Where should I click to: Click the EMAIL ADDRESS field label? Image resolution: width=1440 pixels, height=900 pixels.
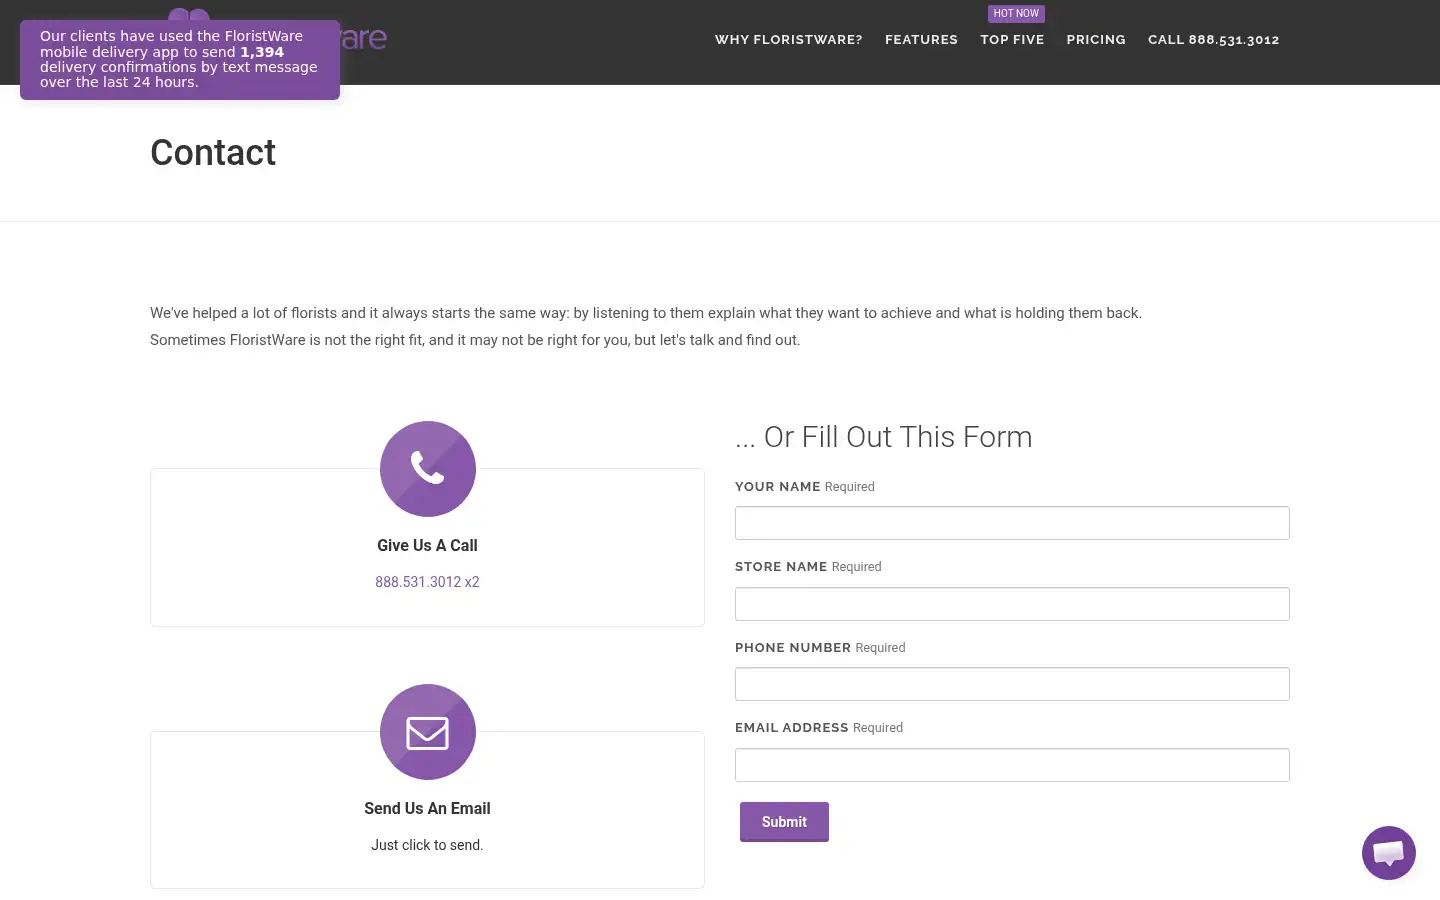point(791,728)
